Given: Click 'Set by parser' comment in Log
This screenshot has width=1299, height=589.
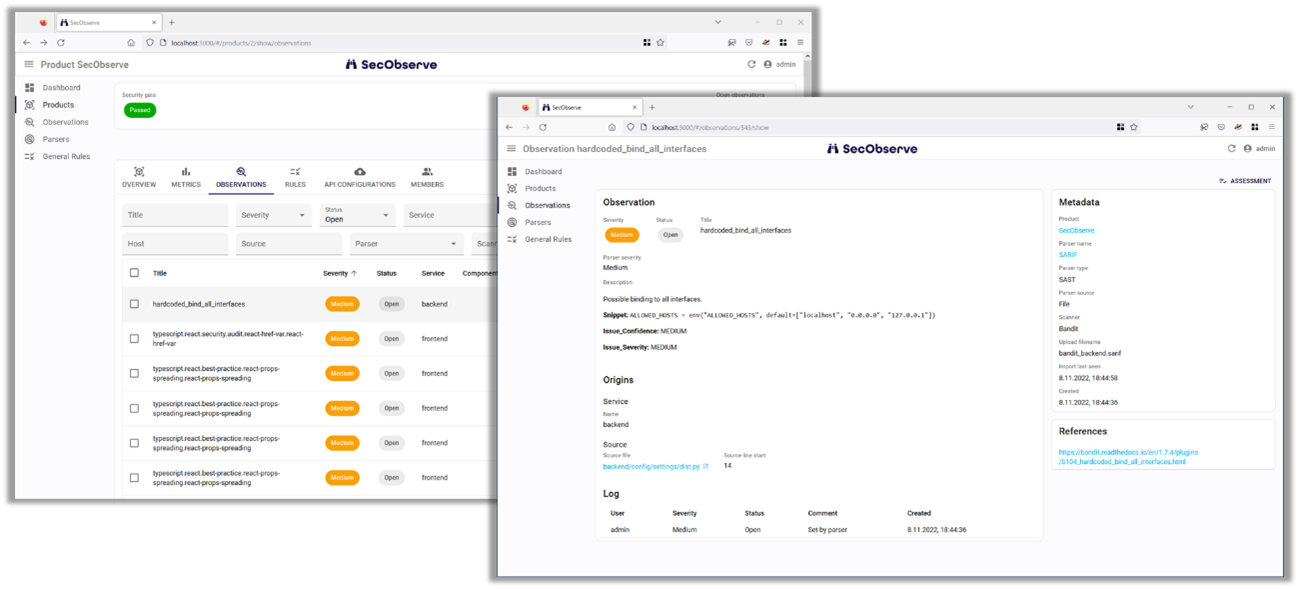Looking at the screenshot, I should point(827,530).
